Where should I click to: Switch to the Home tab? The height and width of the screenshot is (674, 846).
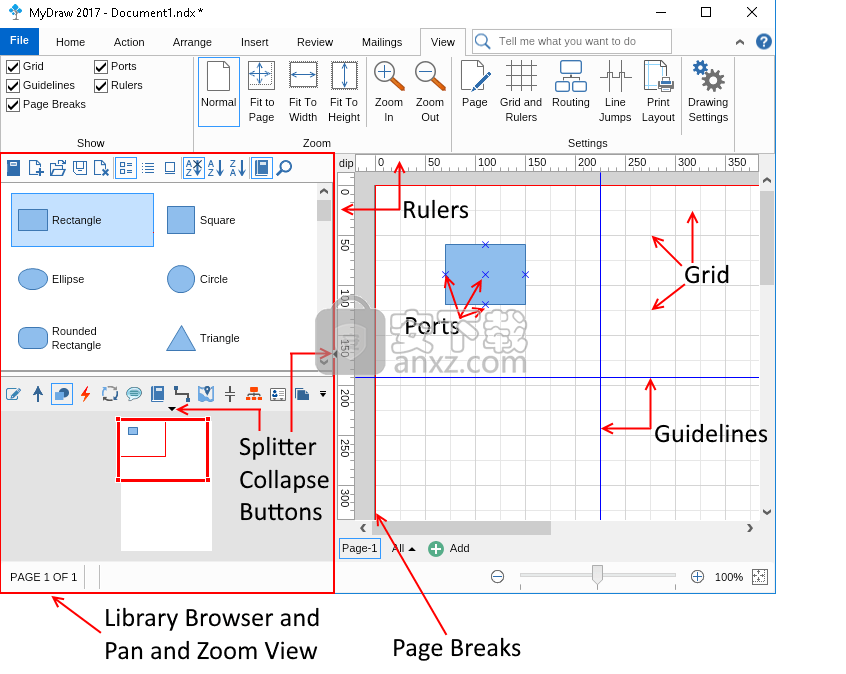tap(70, 42)
